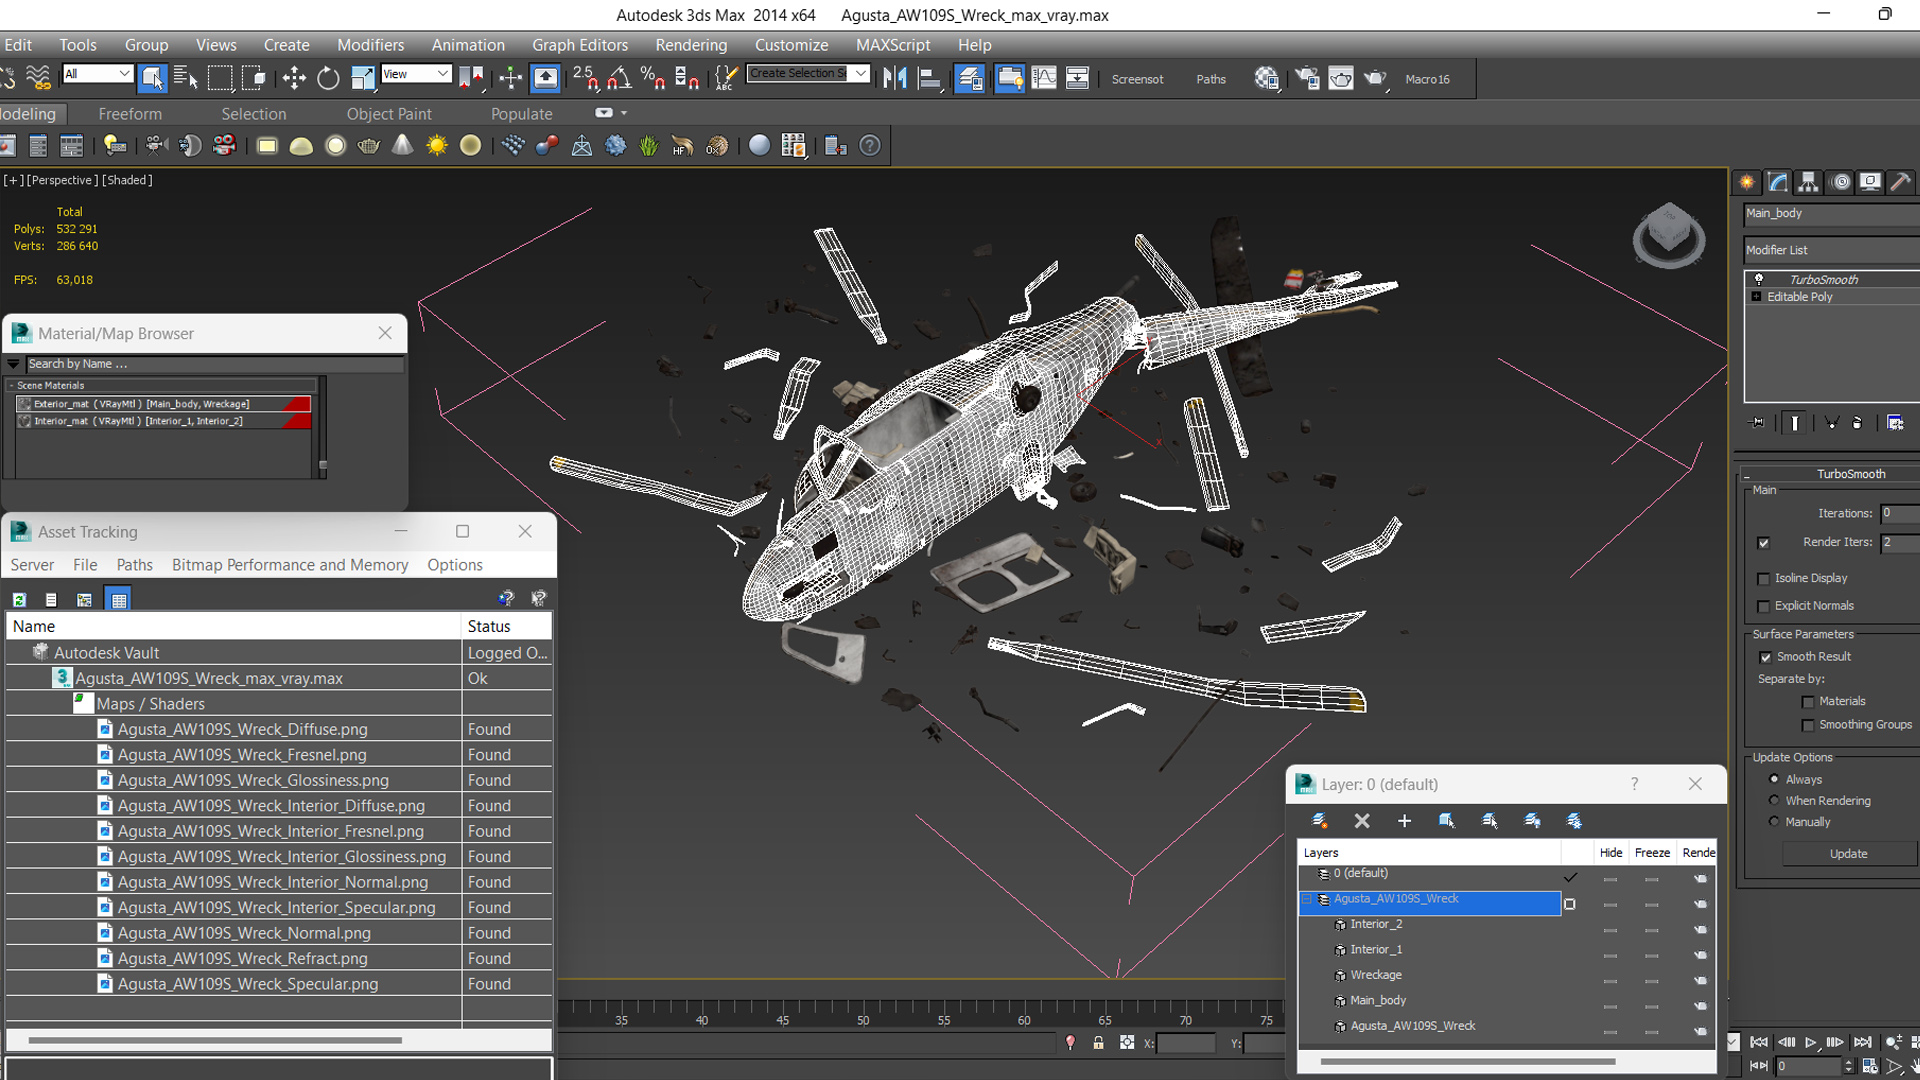The image size is (1920, 1080).
Task: Enable Explicit Normals checkbox
Action: point(1763,607)
